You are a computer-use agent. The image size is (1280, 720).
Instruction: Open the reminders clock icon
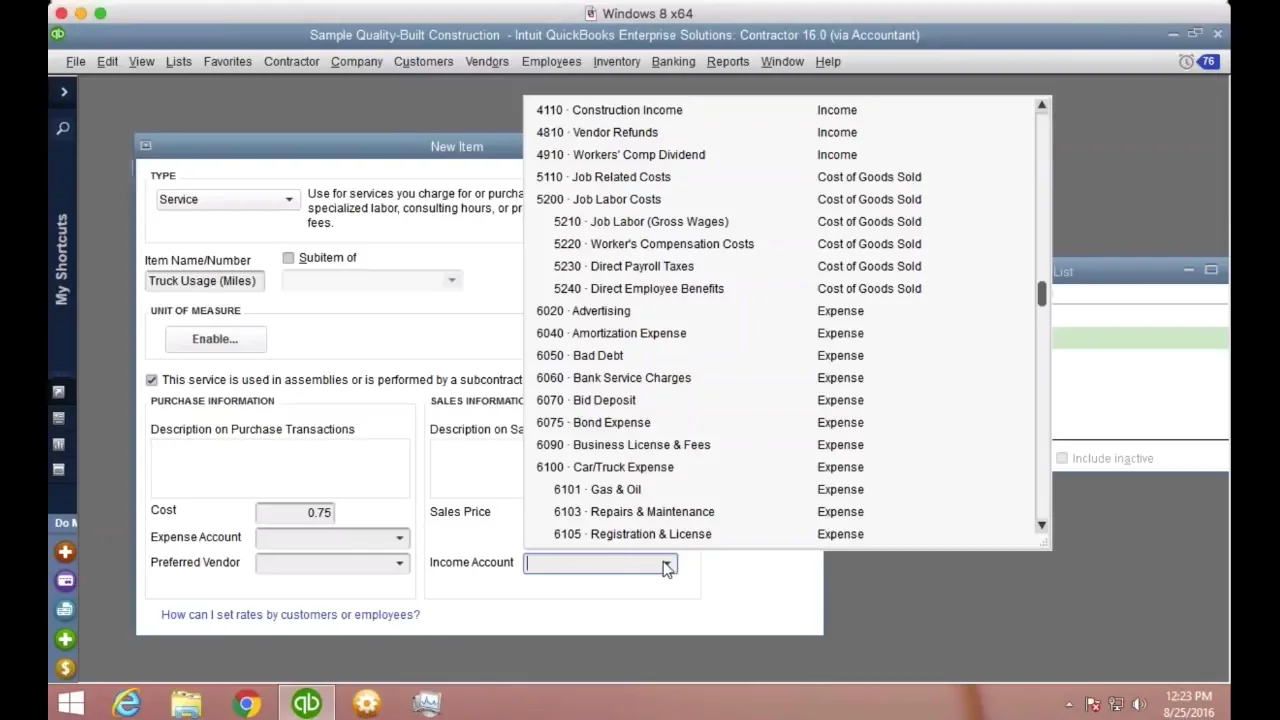1186,62
